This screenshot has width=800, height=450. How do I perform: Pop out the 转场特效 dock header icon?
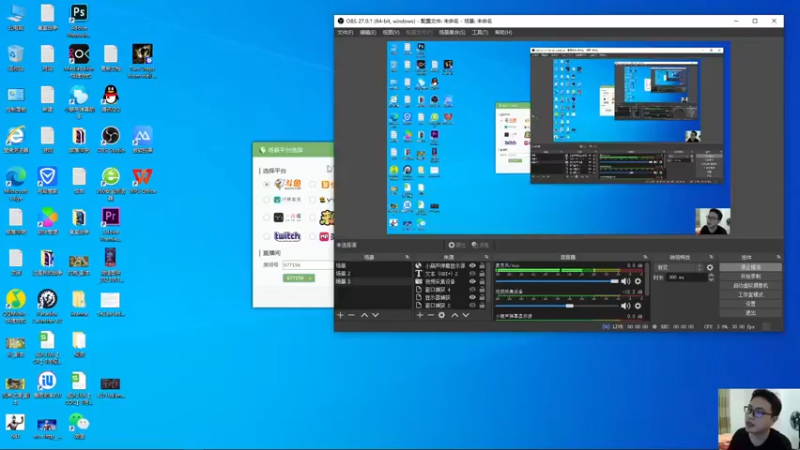[x=711, y=257]
